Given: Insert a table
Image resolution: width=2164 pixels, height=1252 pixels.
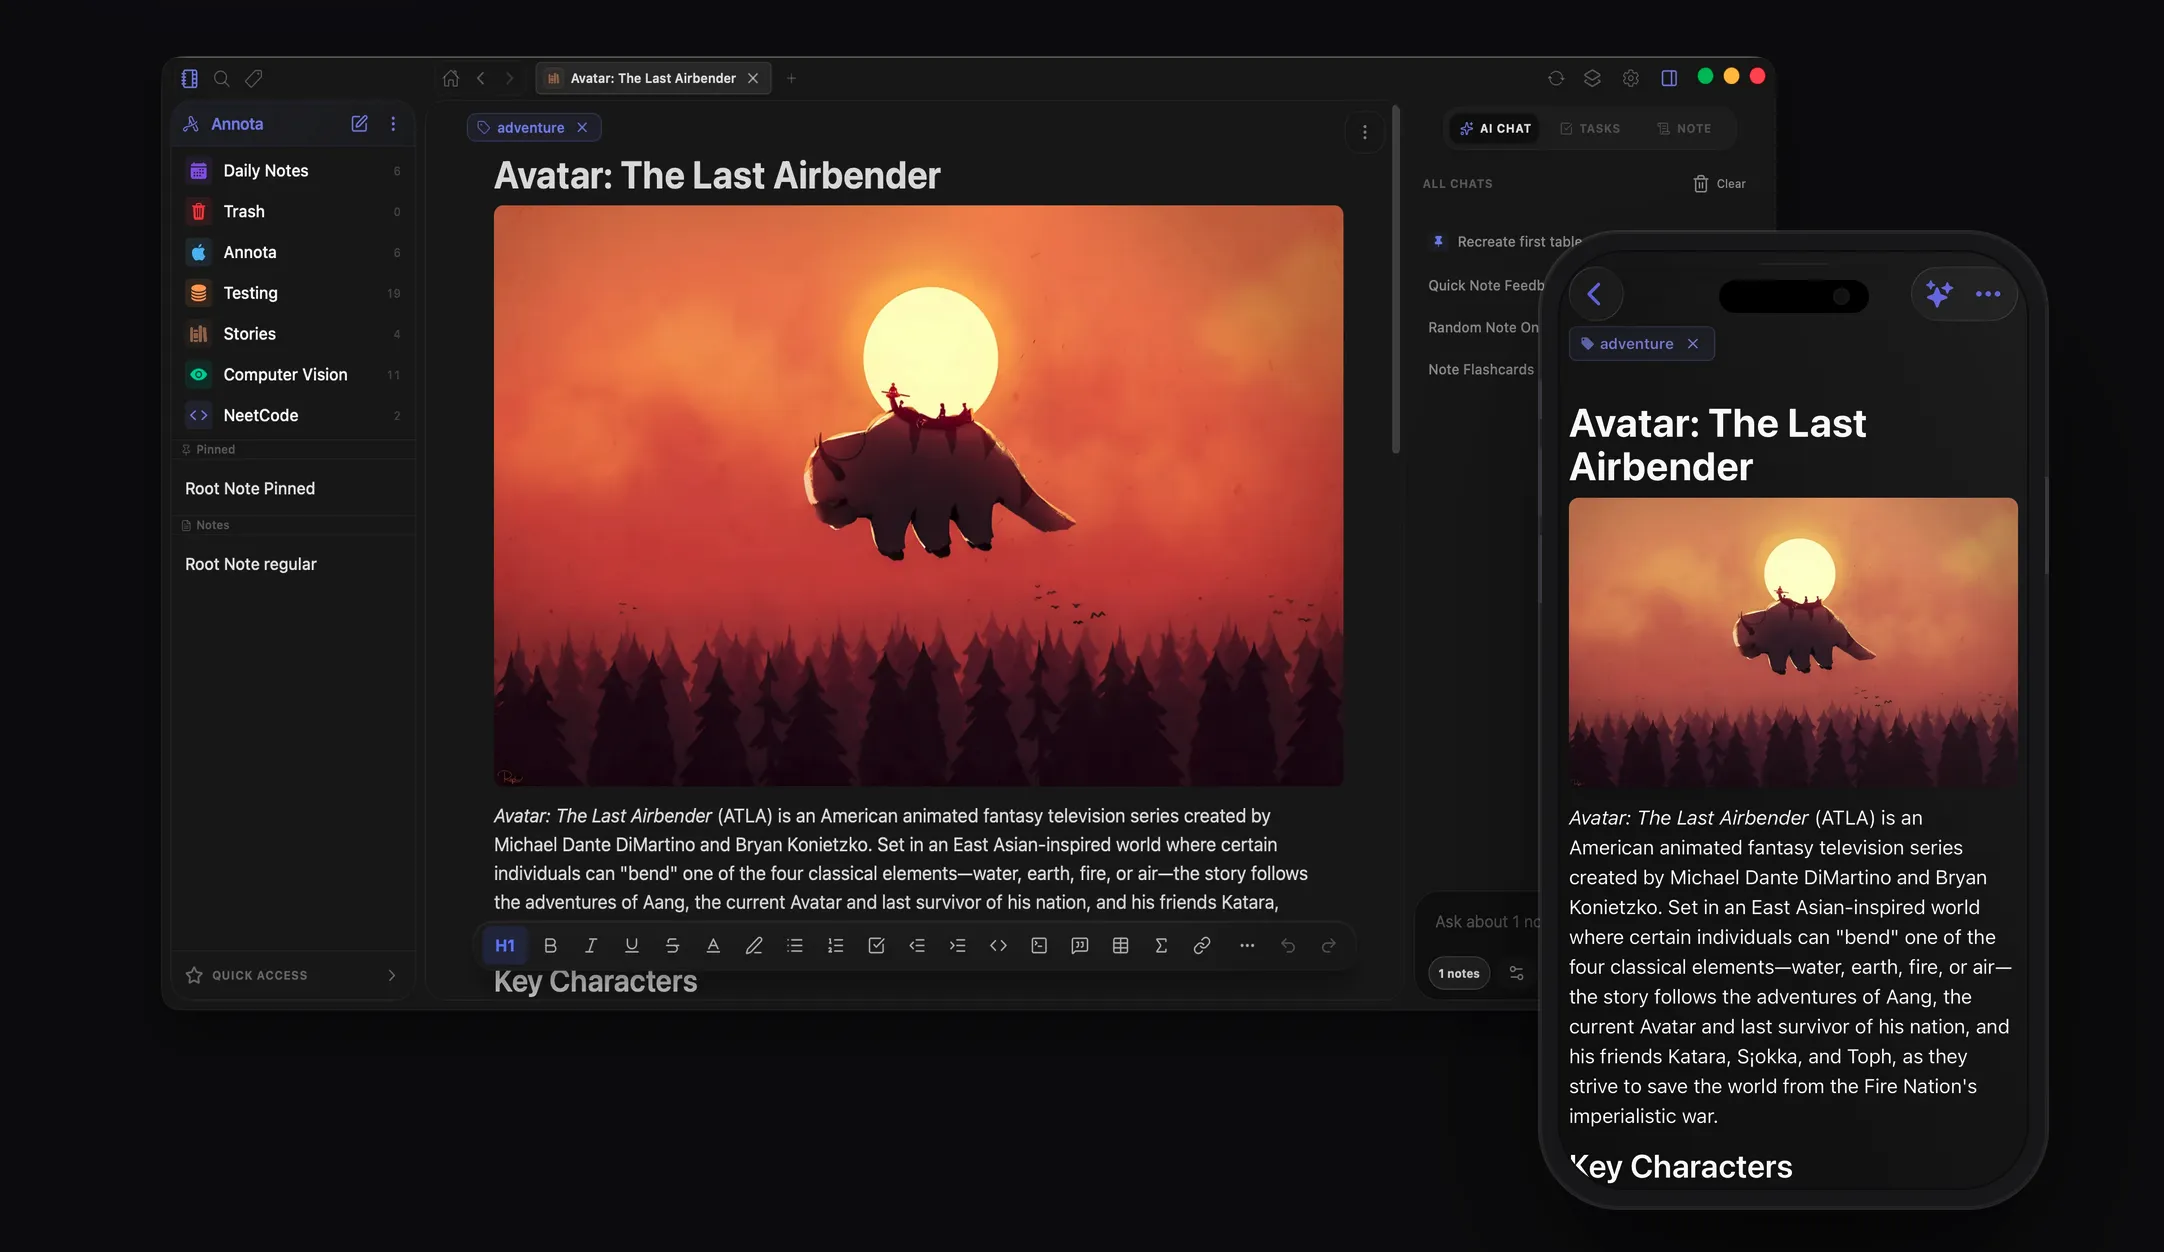Looking at the screenshot, I should [1121, 946].
